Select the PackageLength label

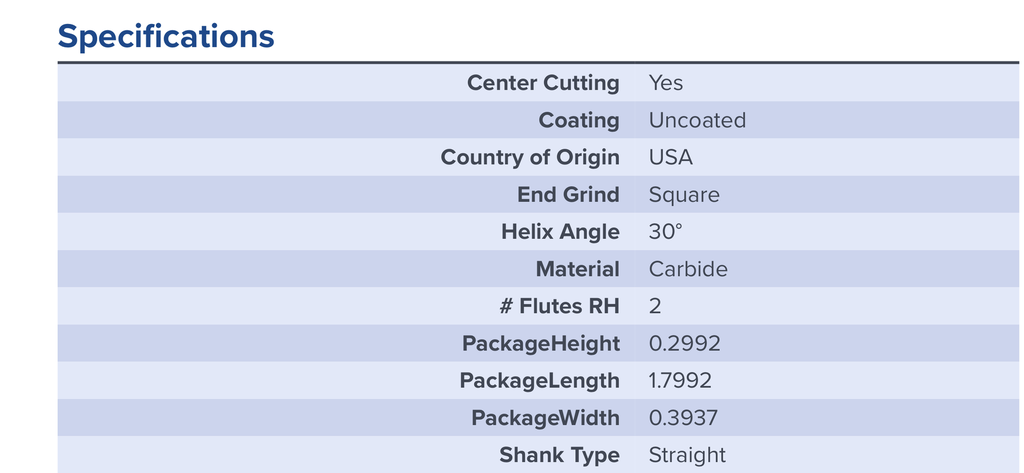click(539, 381)
